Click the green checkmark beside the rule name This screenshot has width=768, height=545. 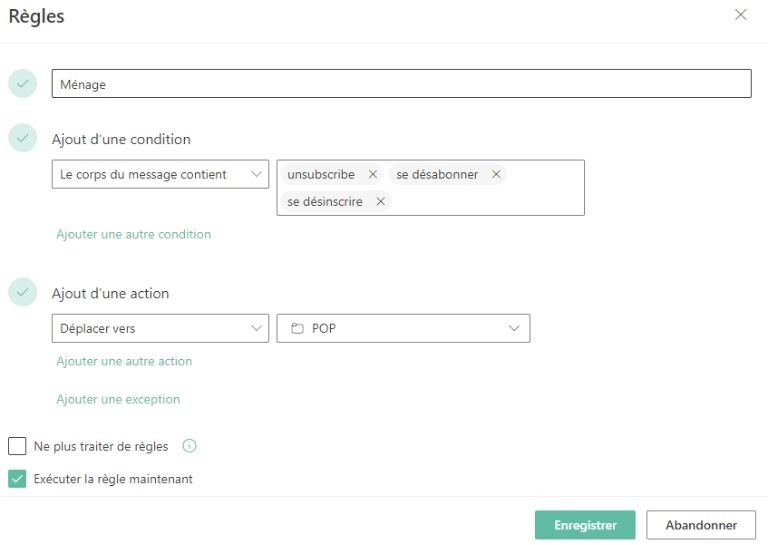[22, 84]
